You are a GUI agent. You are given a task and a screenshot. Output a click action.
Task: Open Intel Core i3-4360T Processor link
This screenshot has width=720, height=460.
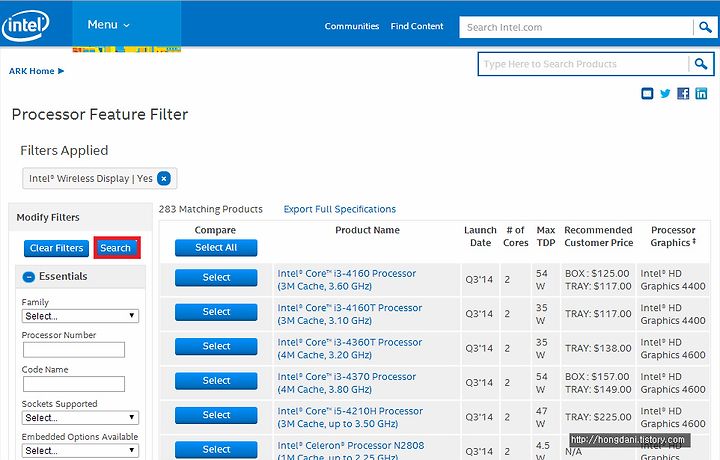(x=349, y=348)
